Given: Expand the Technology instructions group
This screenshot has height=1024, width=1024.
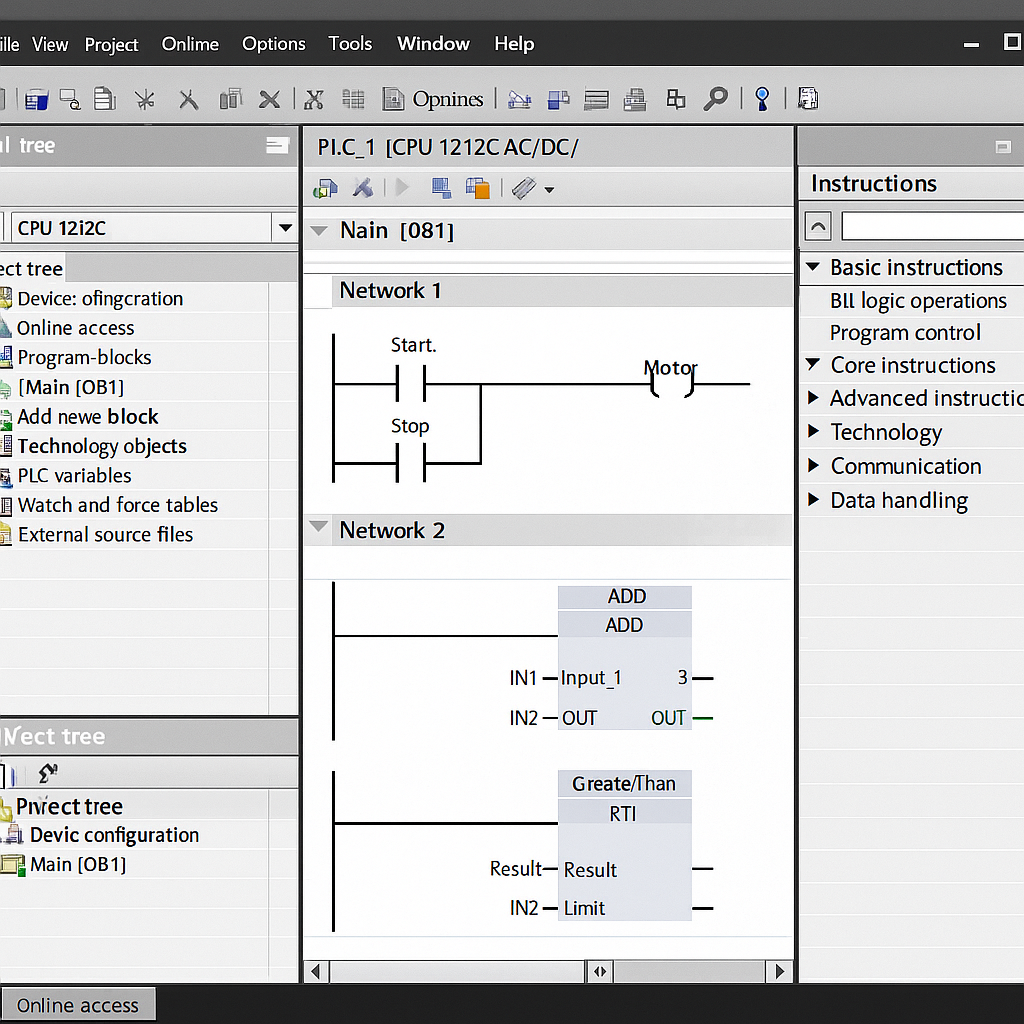Looking at the screenshot, I should point(813,432).
